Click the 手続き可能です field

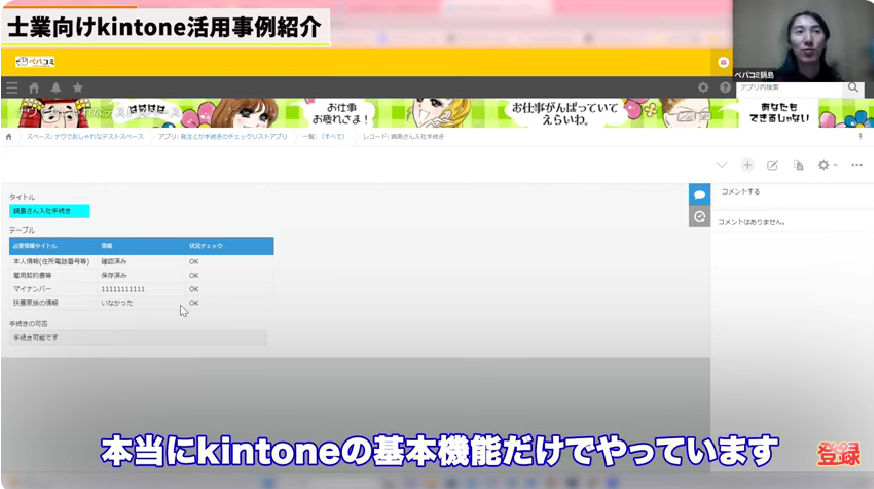137,337
